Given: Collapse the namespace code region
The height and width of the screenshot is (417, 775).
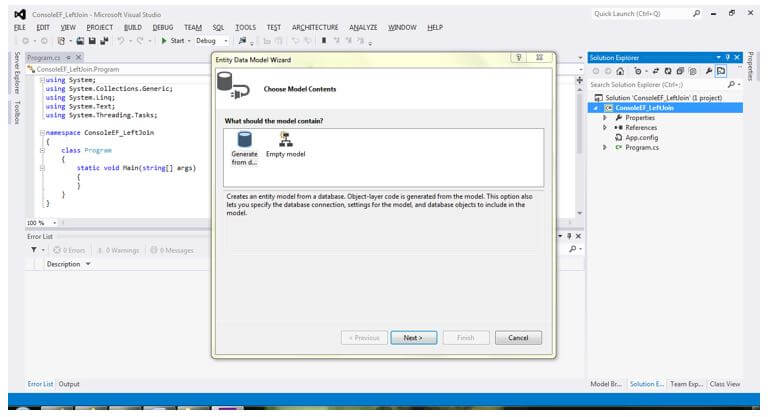Looking at the screenshot, I should coord(42,133).
